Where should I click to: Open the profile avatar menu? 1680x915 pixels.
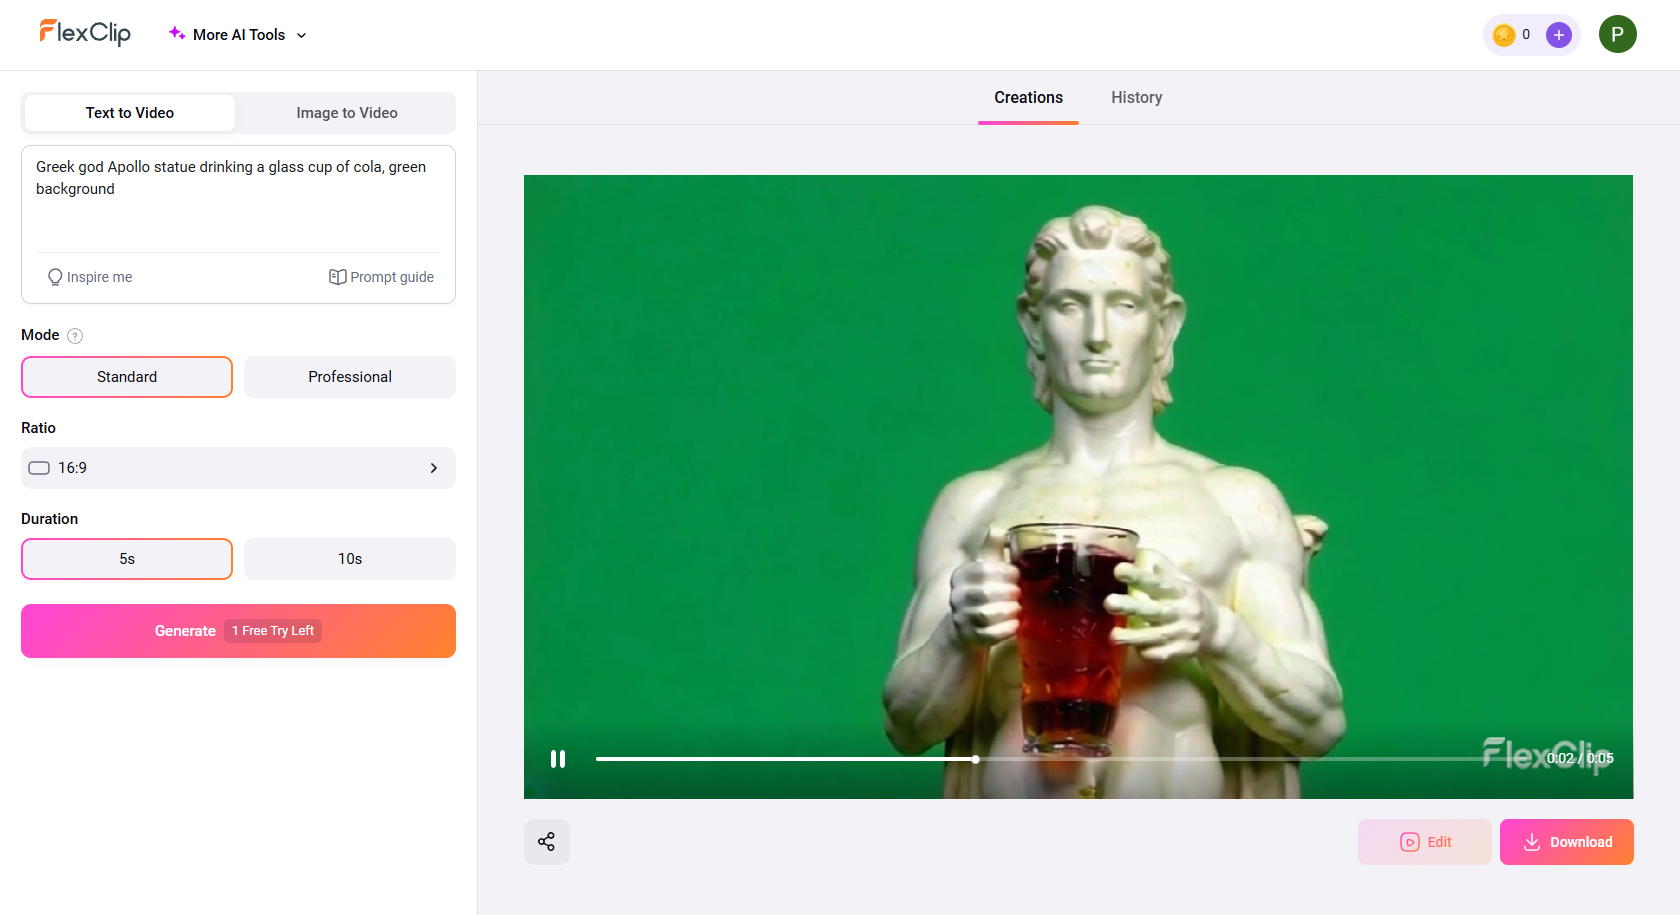pos(1617,33)
